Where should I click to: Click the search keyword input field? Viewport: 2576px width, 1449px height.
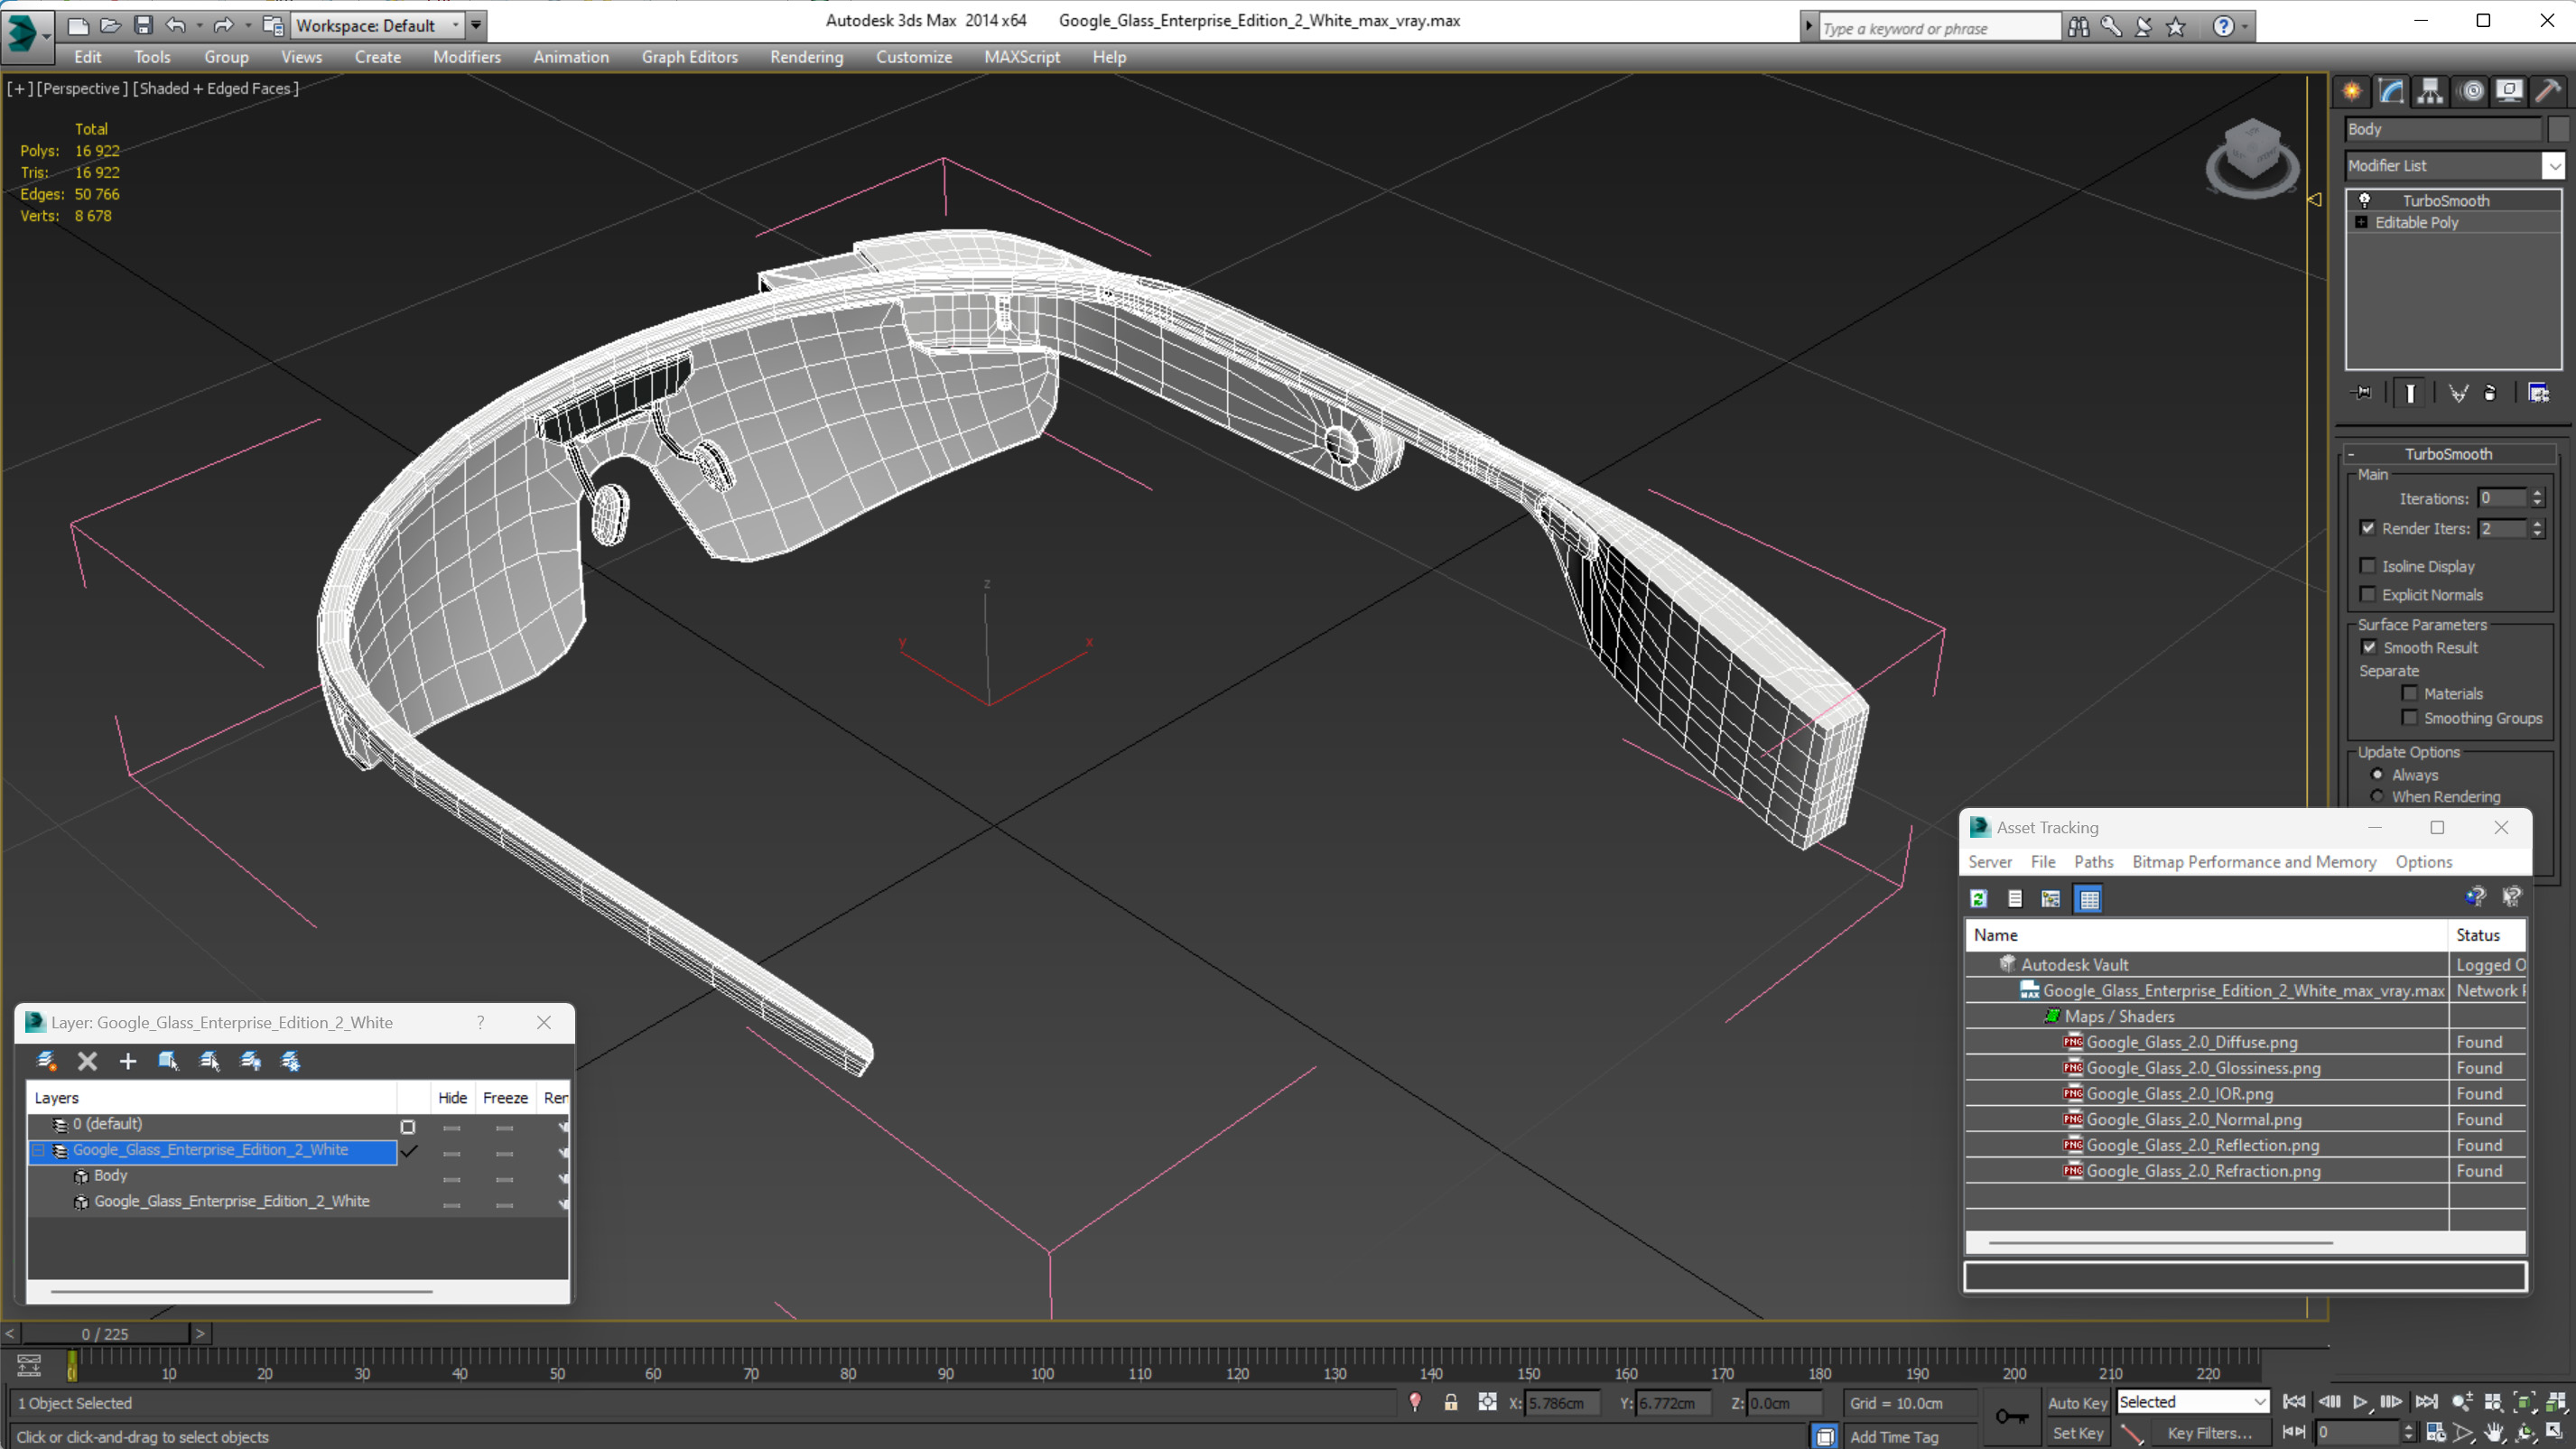pos(1939,28)
